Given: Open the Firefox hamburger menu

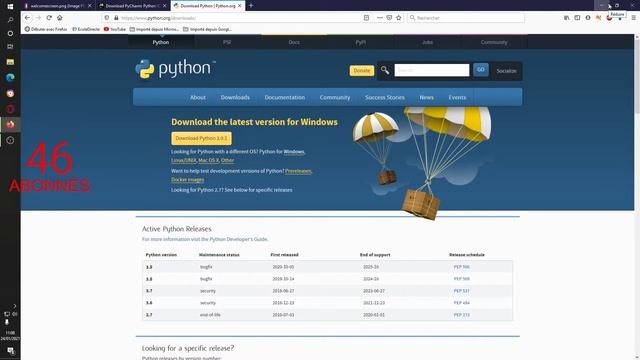Looking at the screenshot, I should pos(633,18).
